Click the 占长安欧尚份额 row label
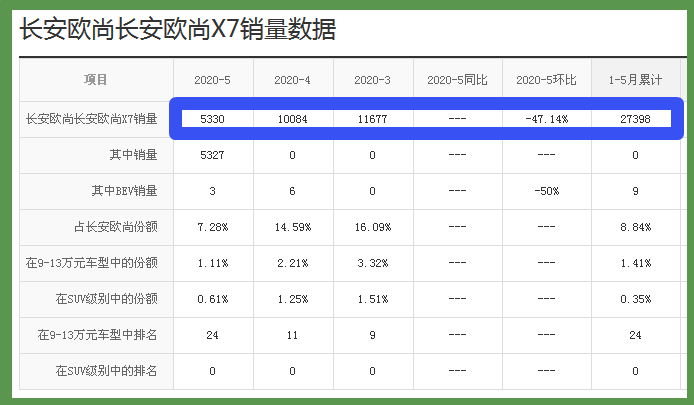Image resolution: width=694 pixels, height=405 pixels. click(116, 227)
